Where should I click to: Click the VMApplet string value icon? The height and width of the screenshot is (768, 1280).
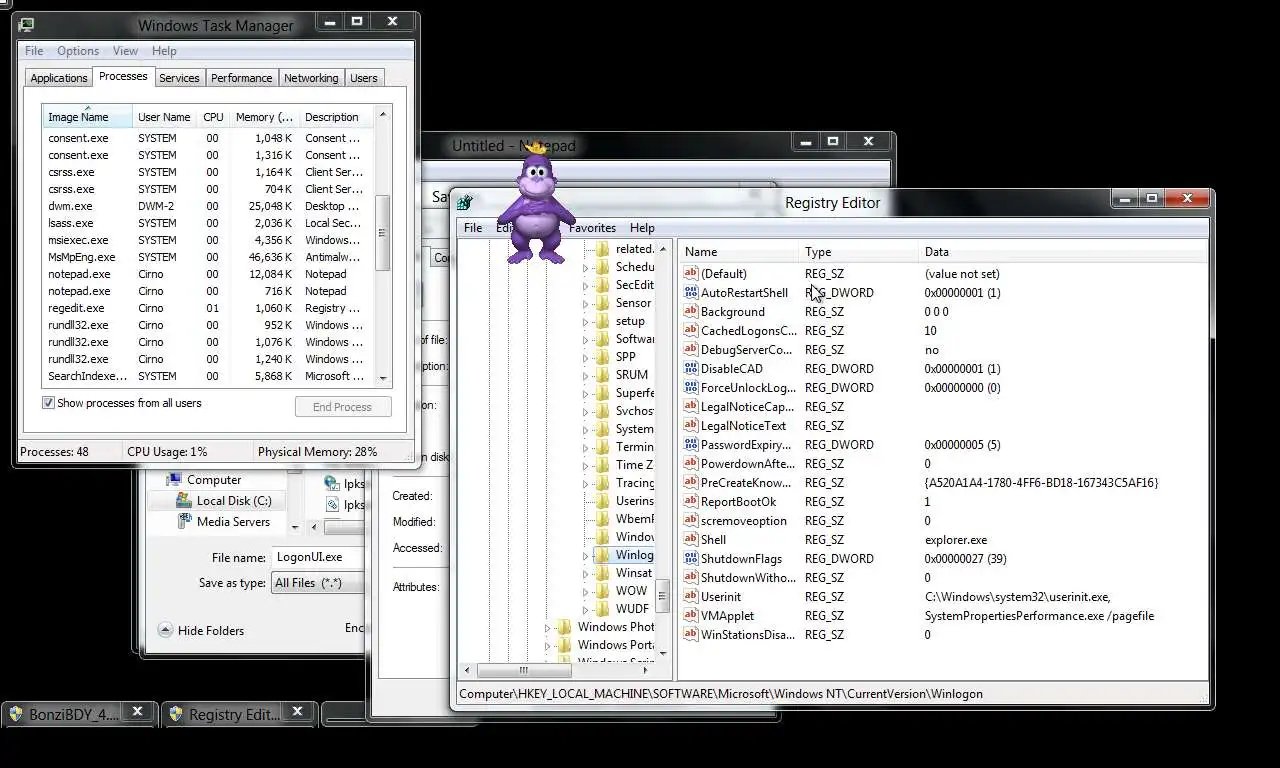tap(690, 616)
